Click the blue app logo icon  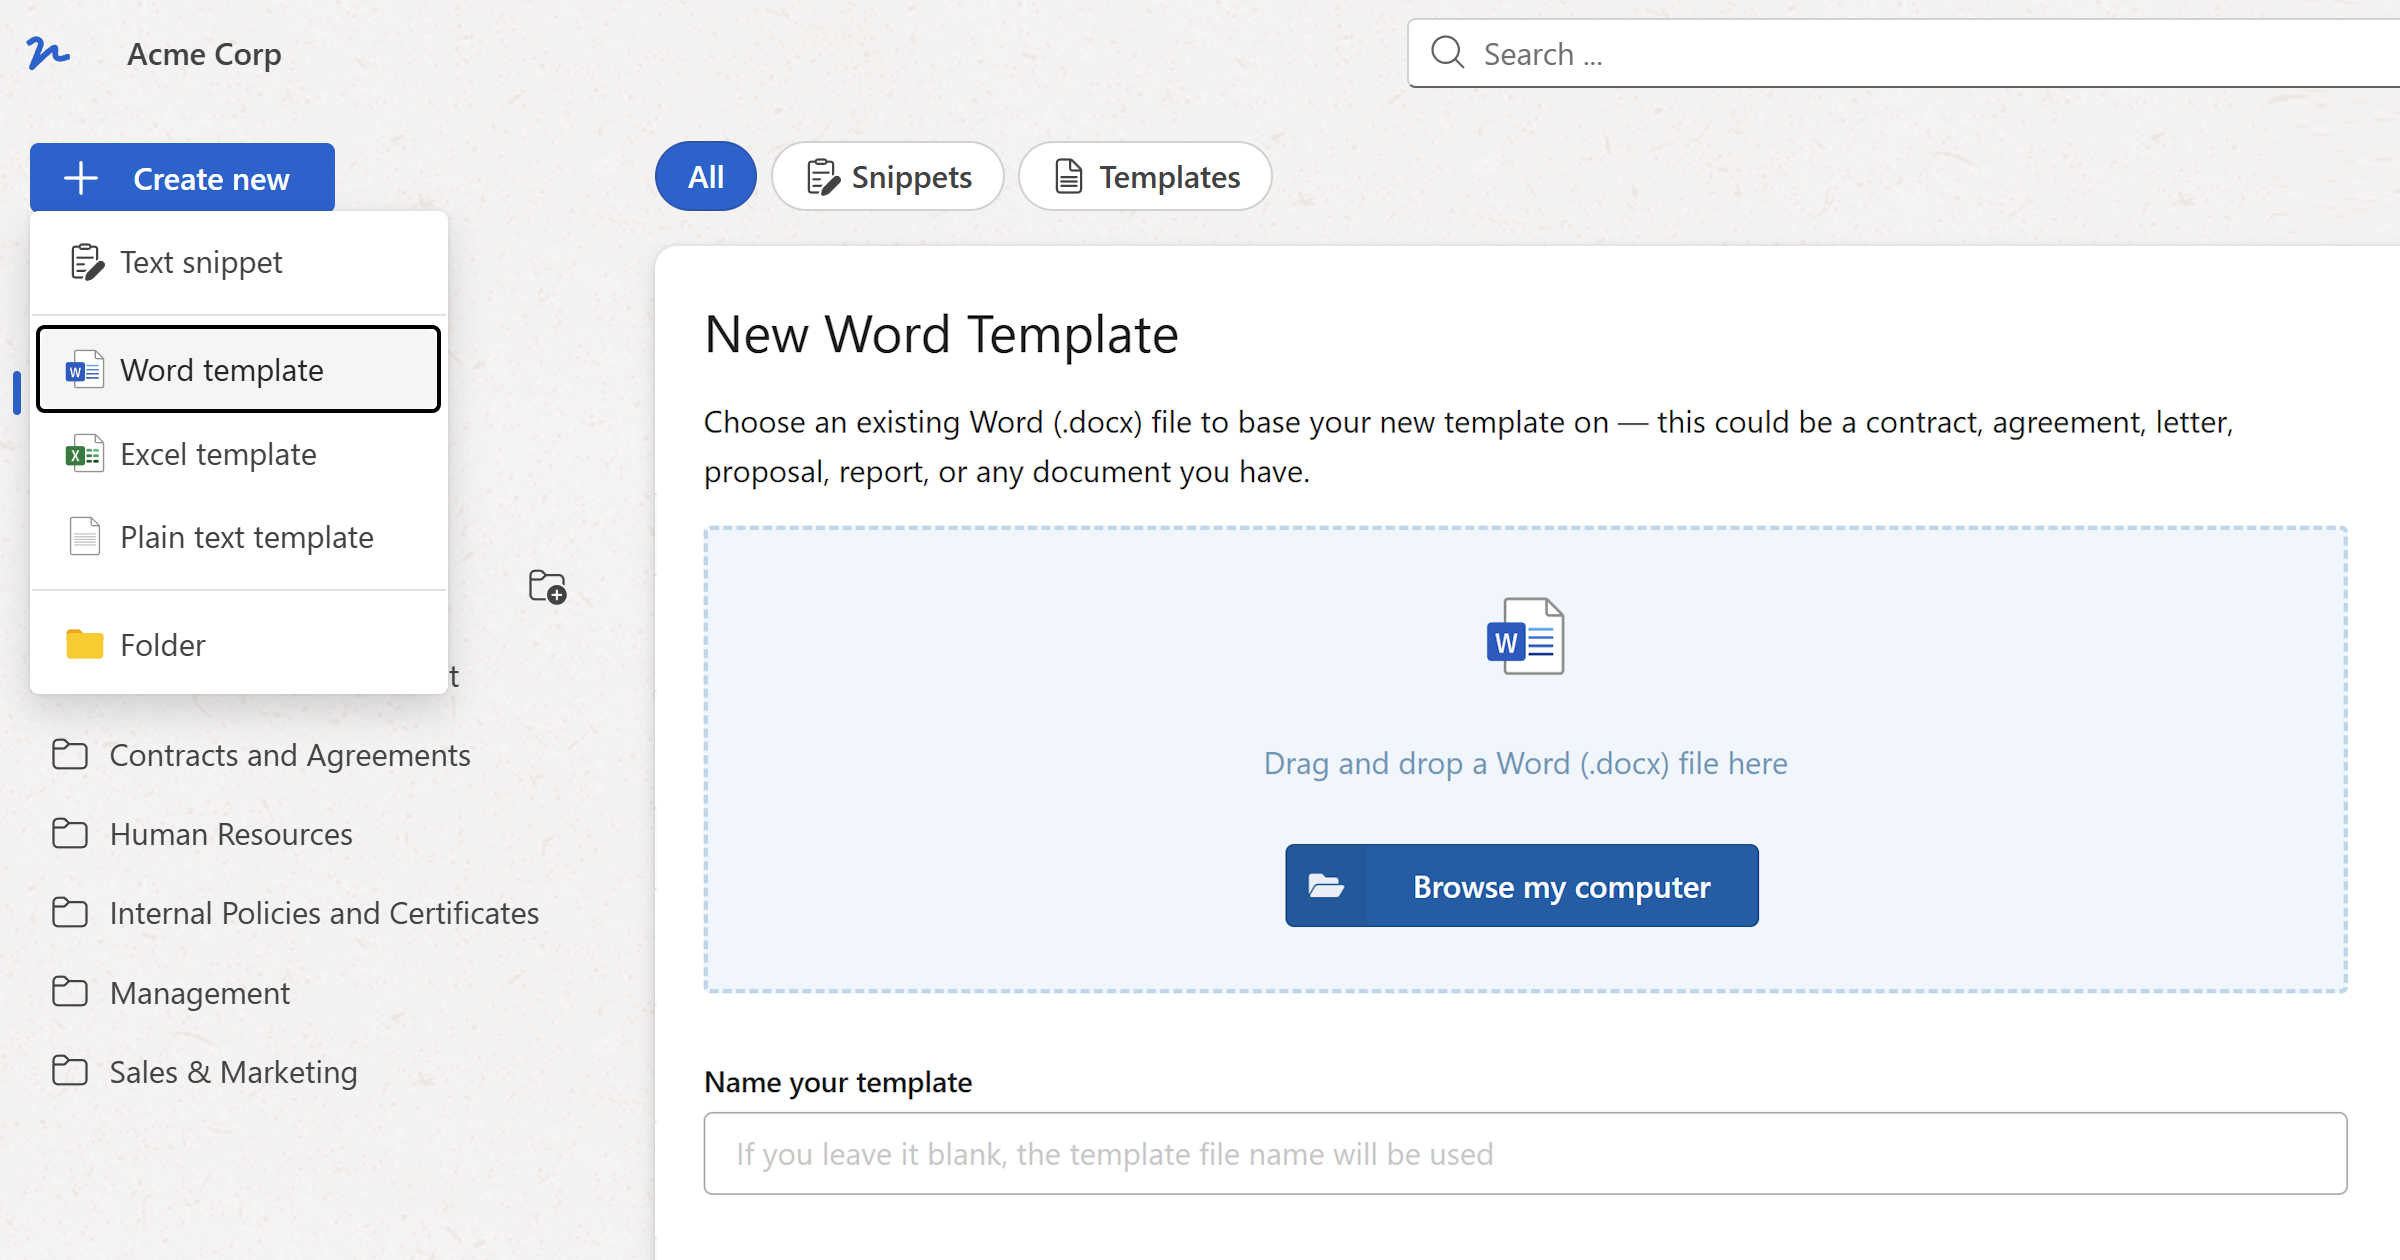pyautogui.click(x=47, y=53)
